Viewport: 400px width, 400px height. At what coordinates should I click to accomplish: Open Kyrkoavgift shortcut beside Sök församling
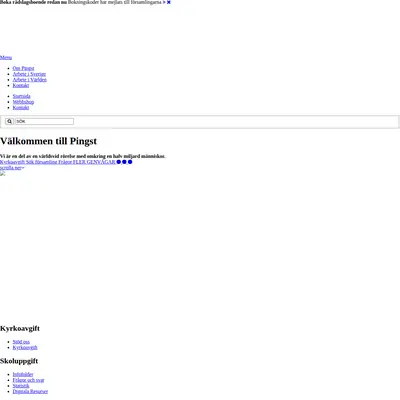pyautogui.click(x=12, y=162)
